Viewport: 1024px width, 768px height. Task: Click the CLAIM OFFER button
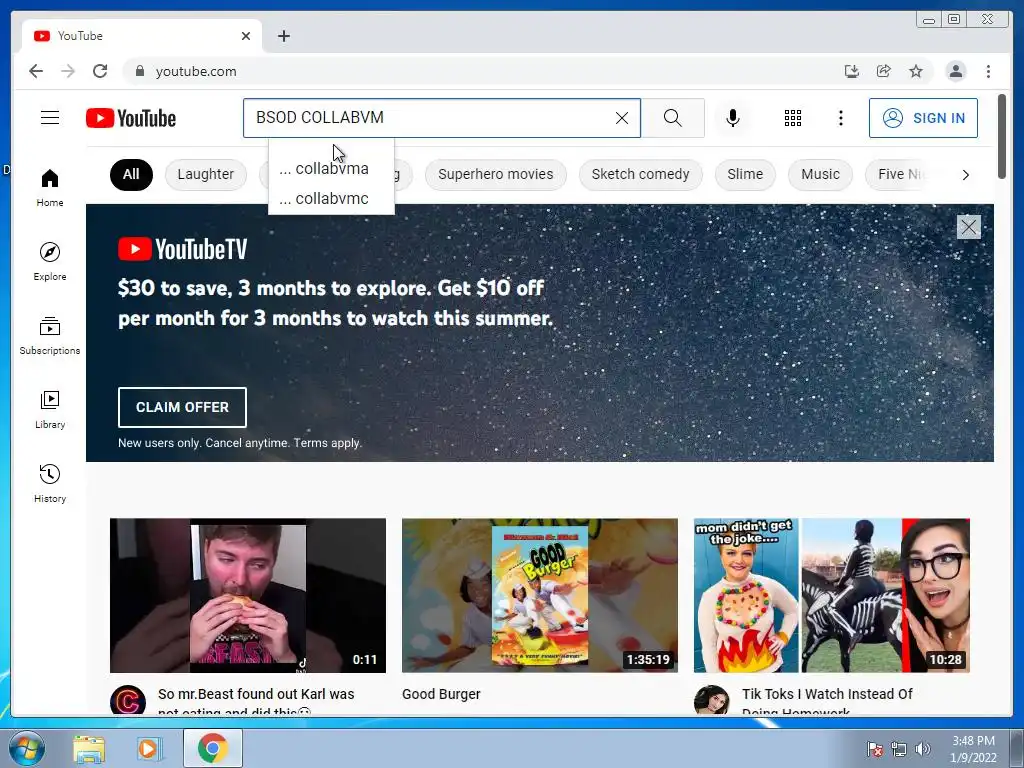pyautogui.click(x=182, y=408)
